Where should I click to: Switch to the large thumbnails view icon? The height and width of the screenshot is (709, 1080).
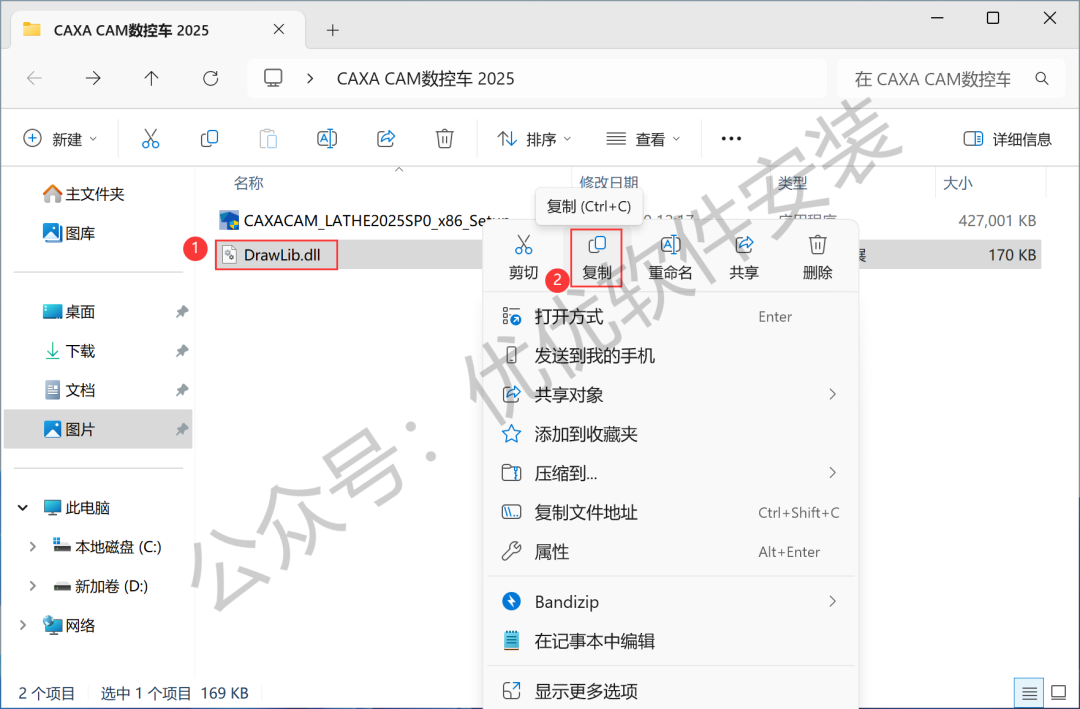(1059, 692)
